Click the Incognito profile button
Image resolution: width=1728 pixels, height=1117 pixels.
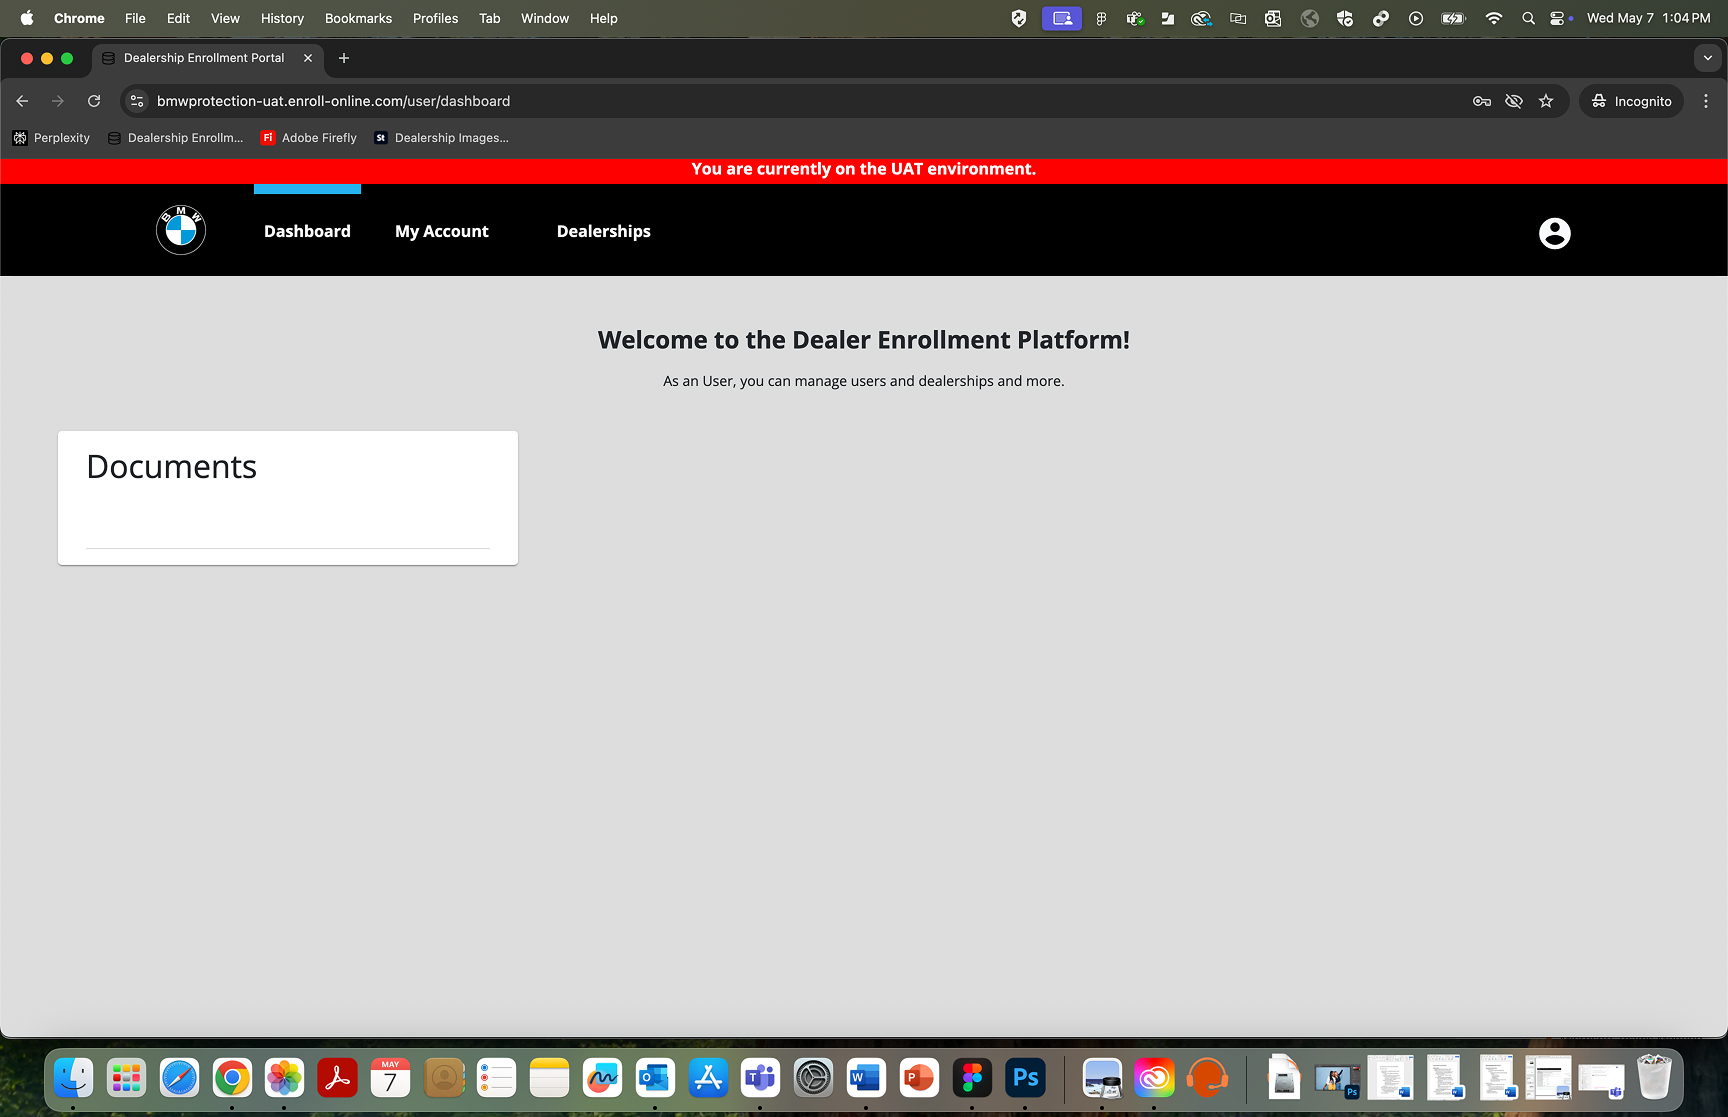click(x=1632, y=101)
